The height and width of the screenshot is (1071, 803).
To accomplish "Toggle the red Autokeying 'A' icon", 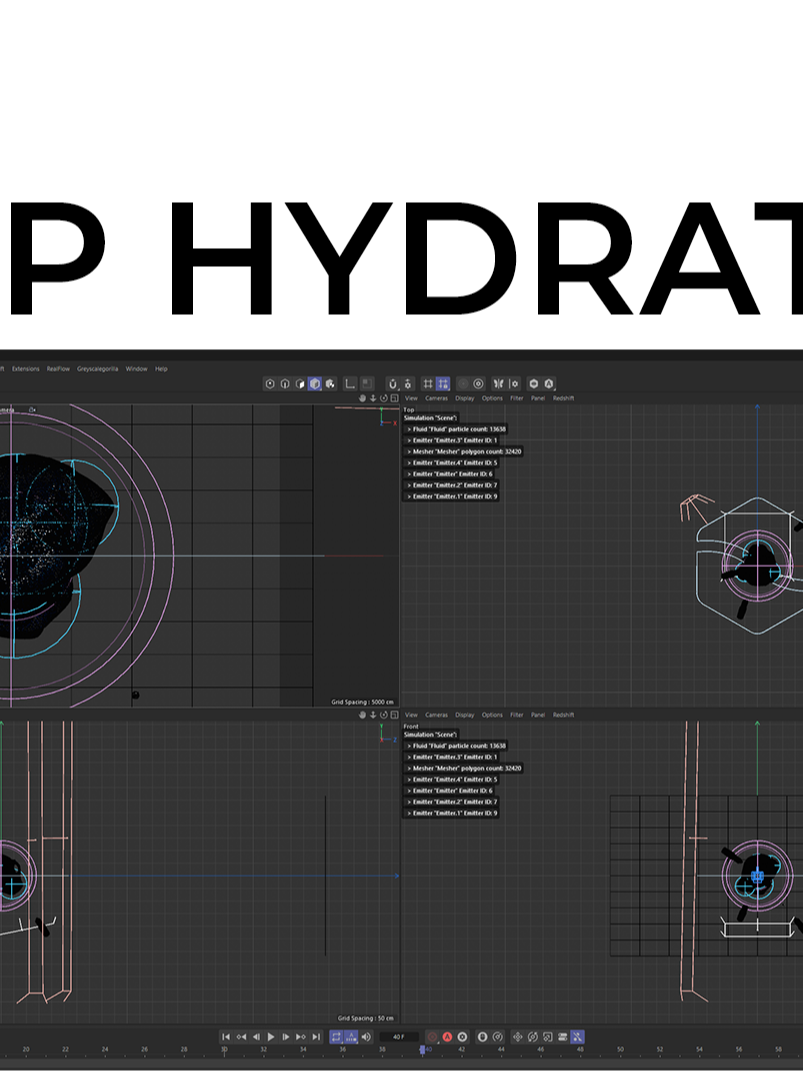I will 447,1037.
